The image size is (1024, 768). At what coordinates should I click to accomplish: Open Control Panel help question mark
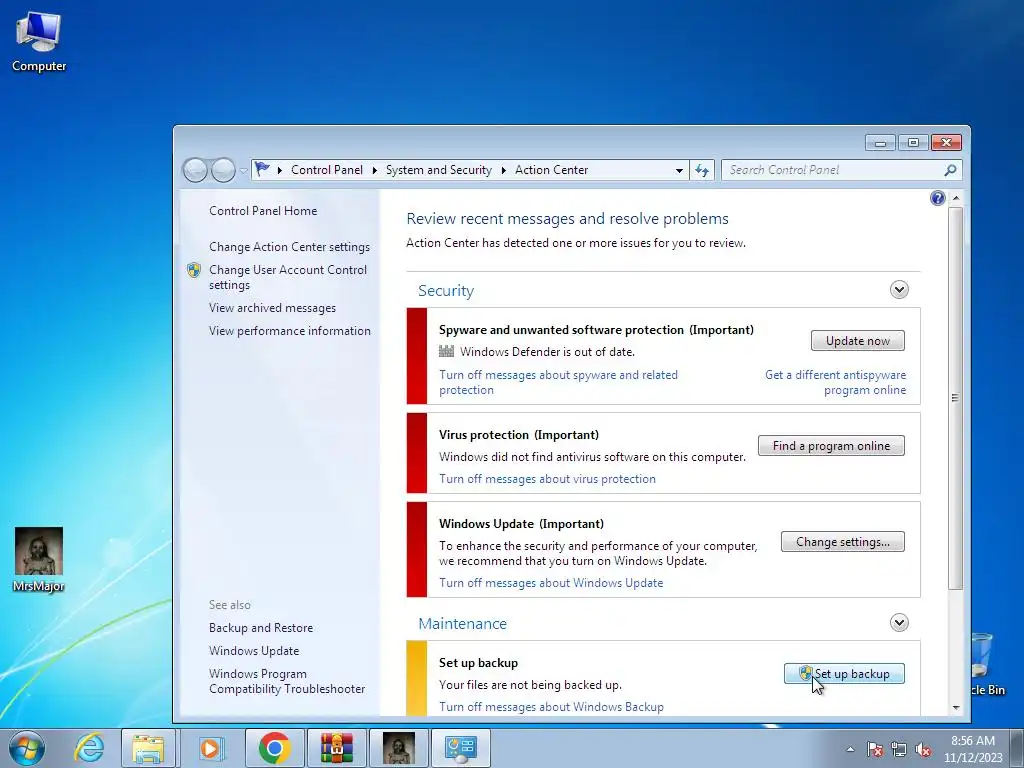coord(937,198)
